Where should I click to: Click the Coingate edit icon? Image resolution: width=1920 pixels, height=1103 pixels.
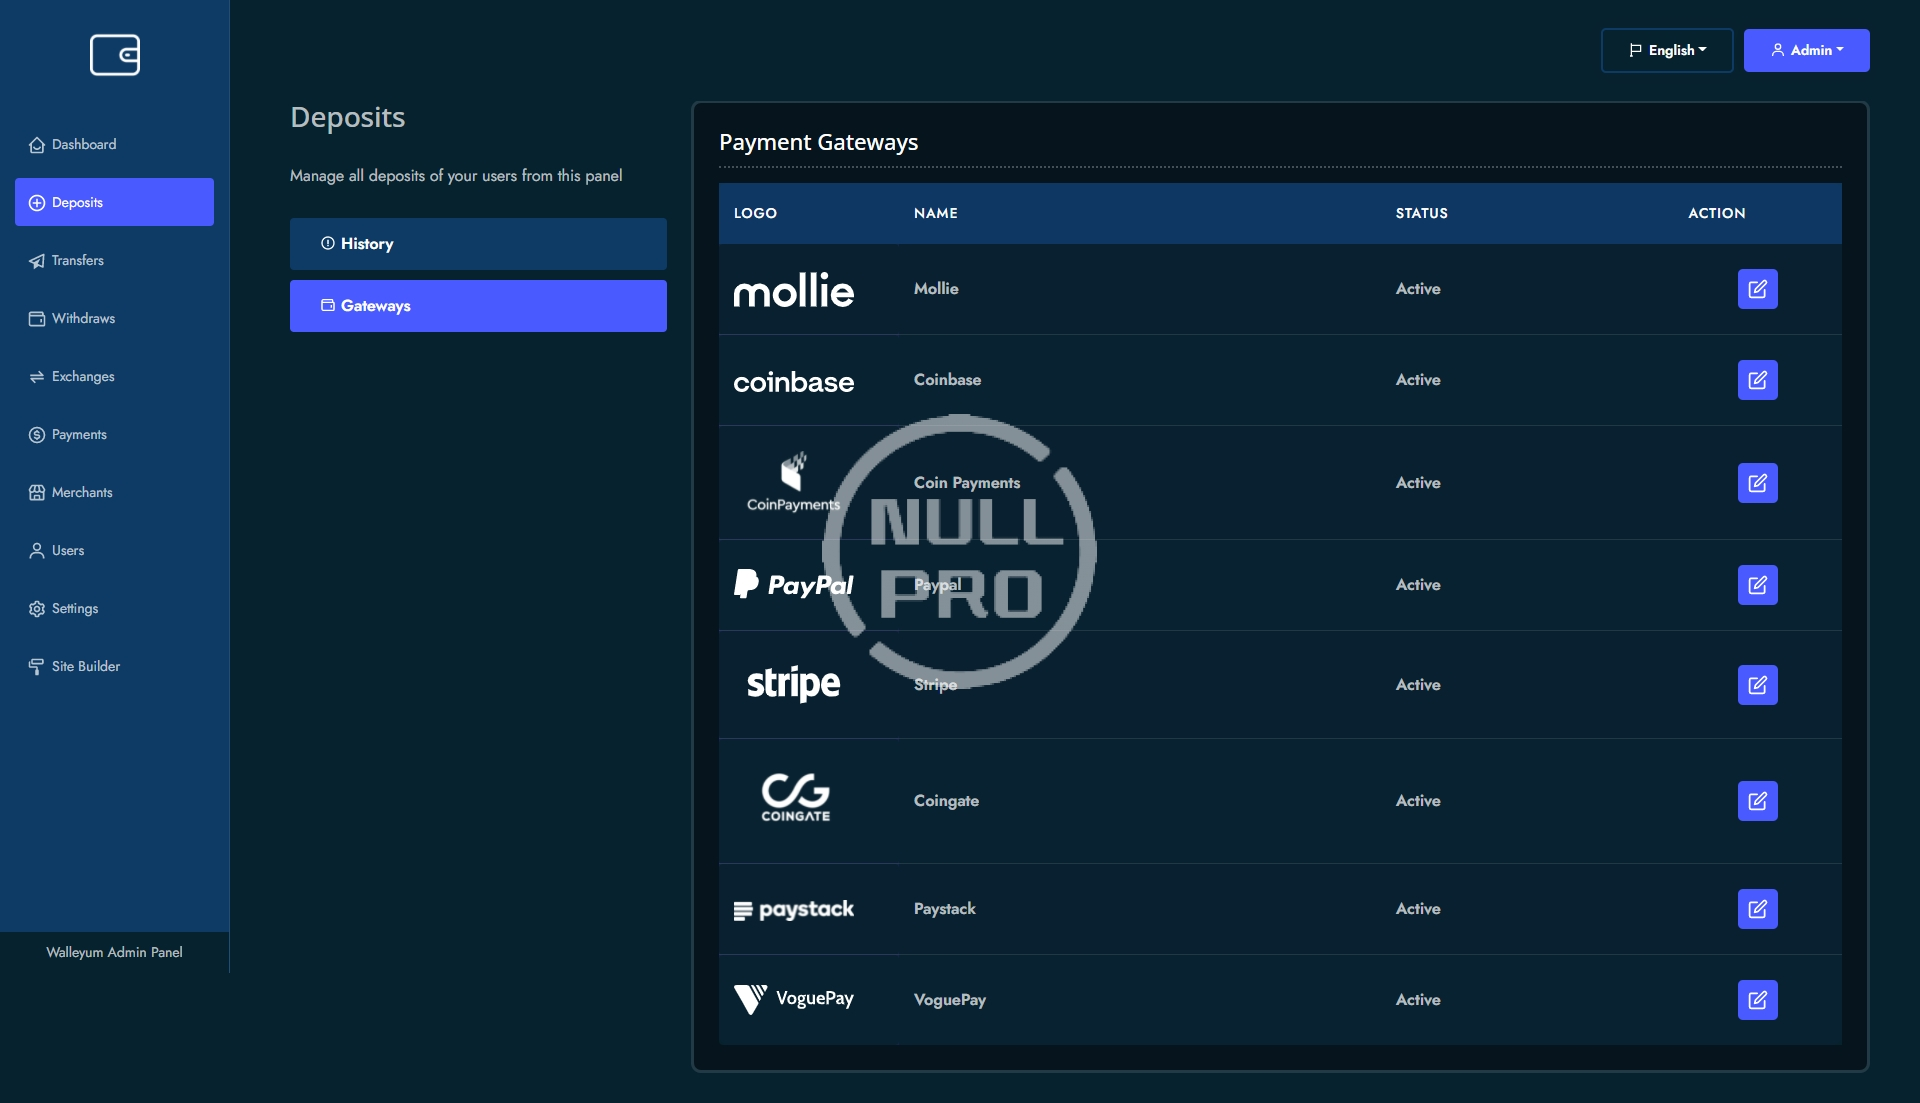[1757, 801]
